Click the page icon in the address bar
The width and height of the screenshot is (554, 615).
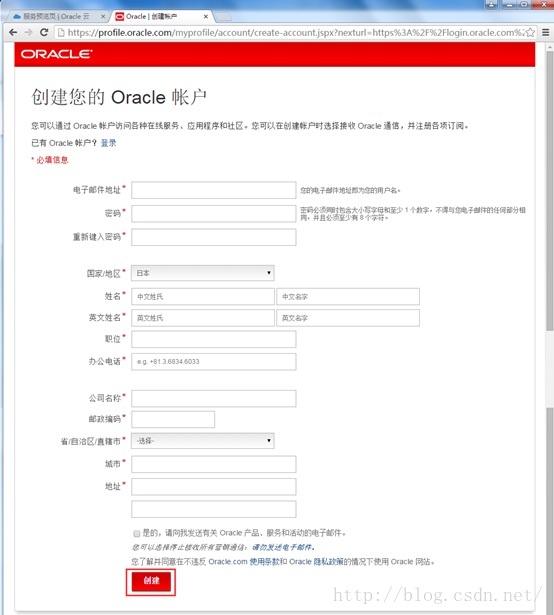(x=61, y=32)
